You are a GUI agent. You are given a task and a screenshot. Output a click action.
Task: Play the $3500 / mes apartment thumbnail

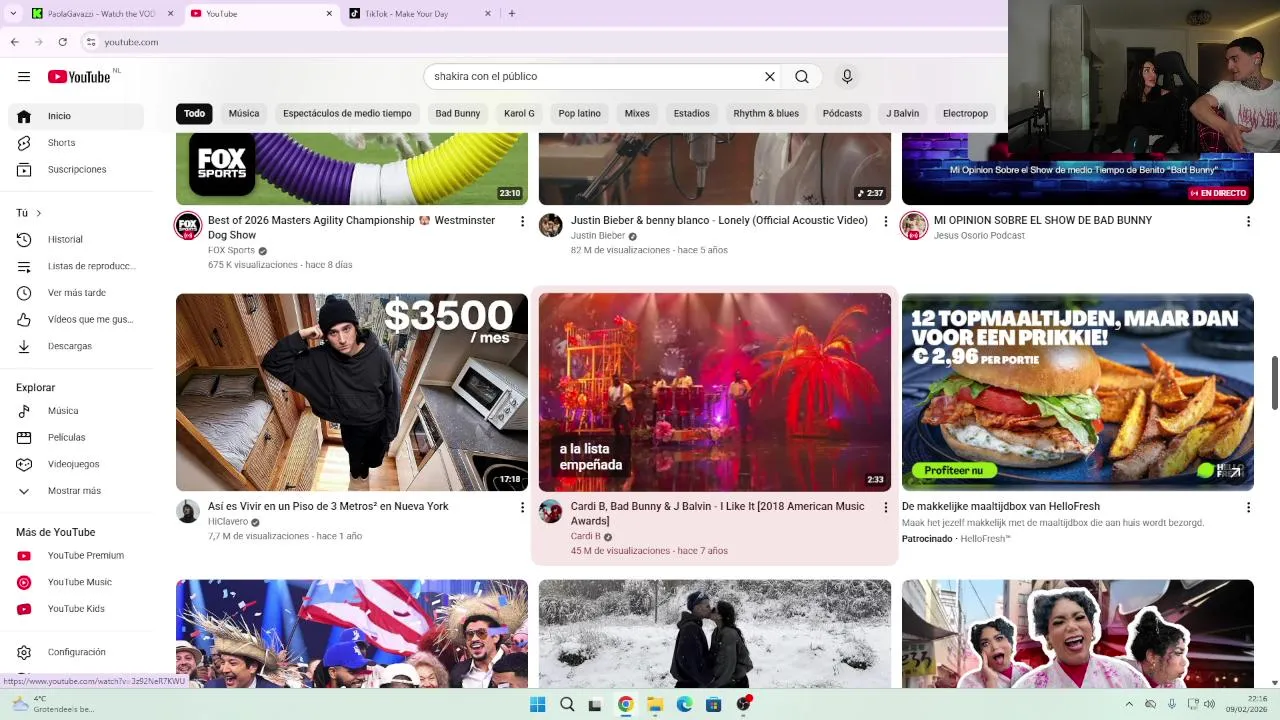[x=352, y=392]
